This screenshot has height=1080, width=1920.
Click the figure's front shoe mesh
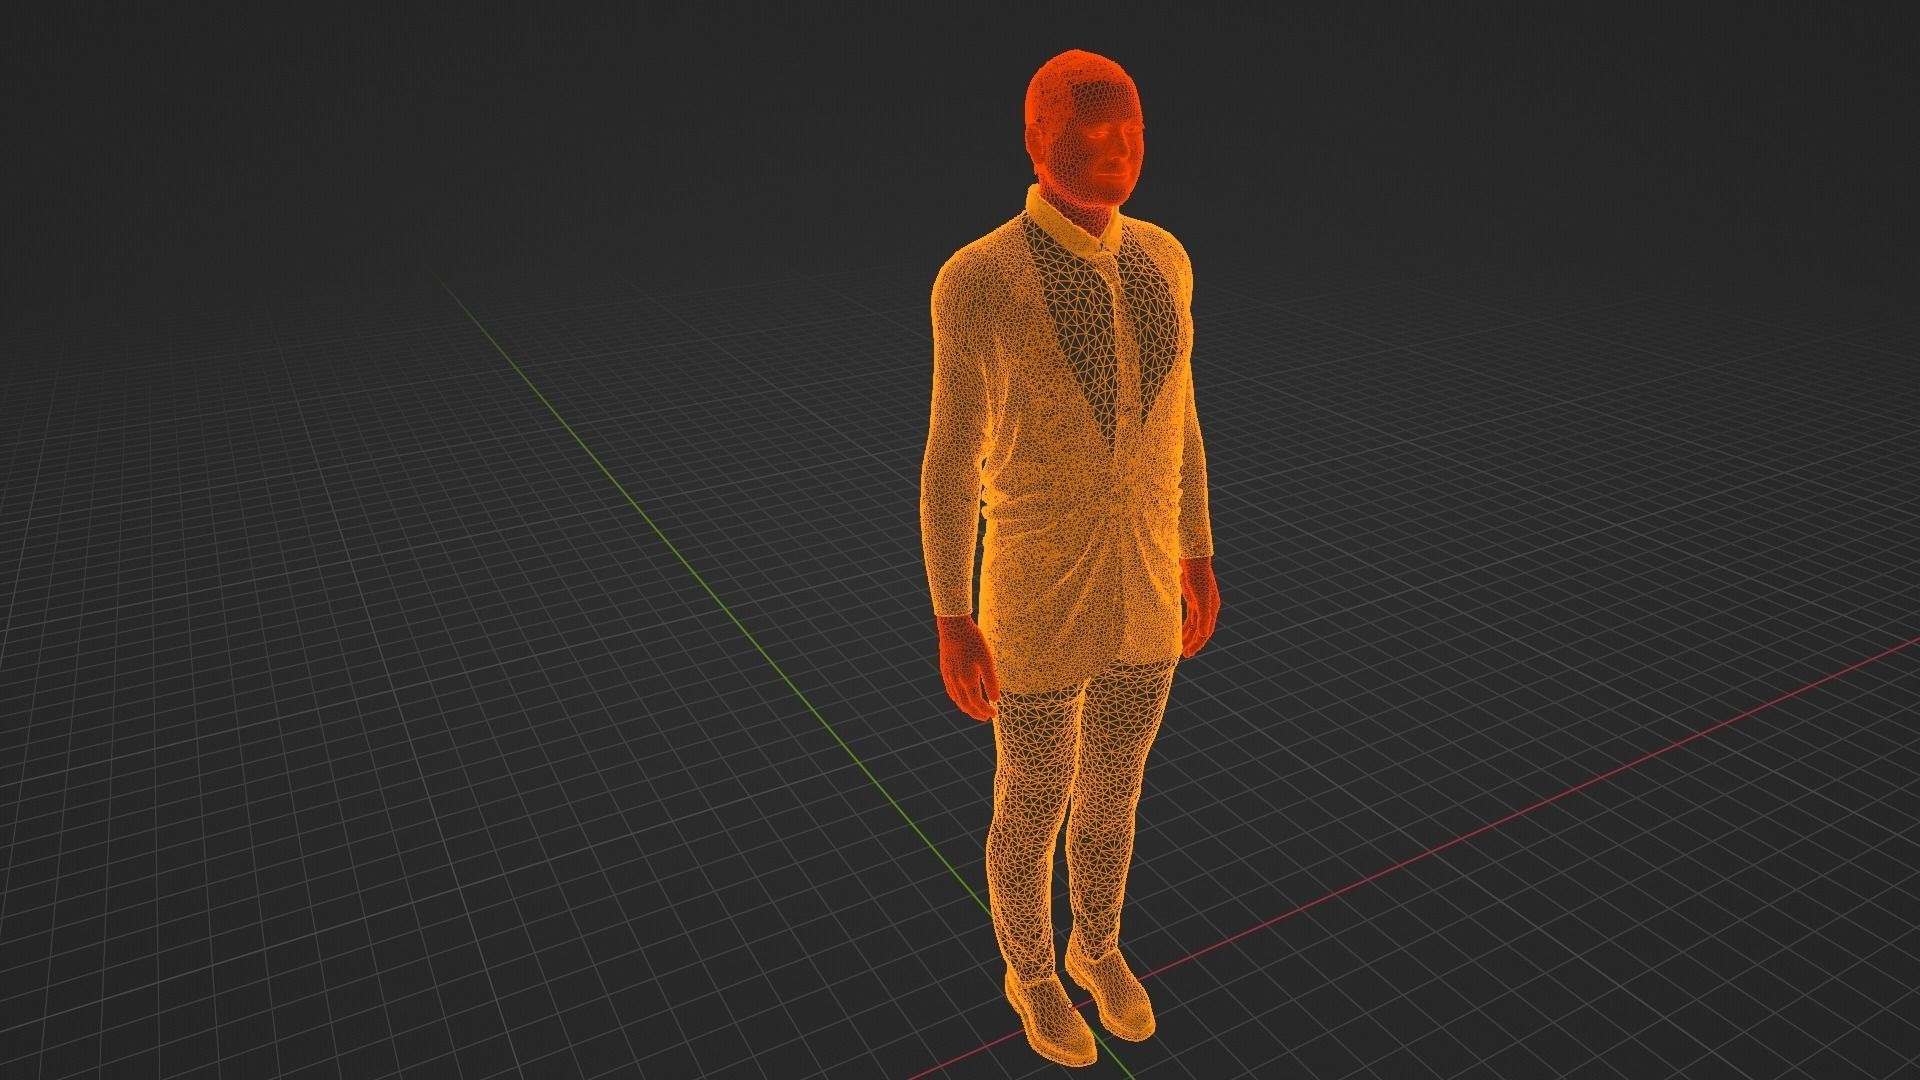1049,1018
